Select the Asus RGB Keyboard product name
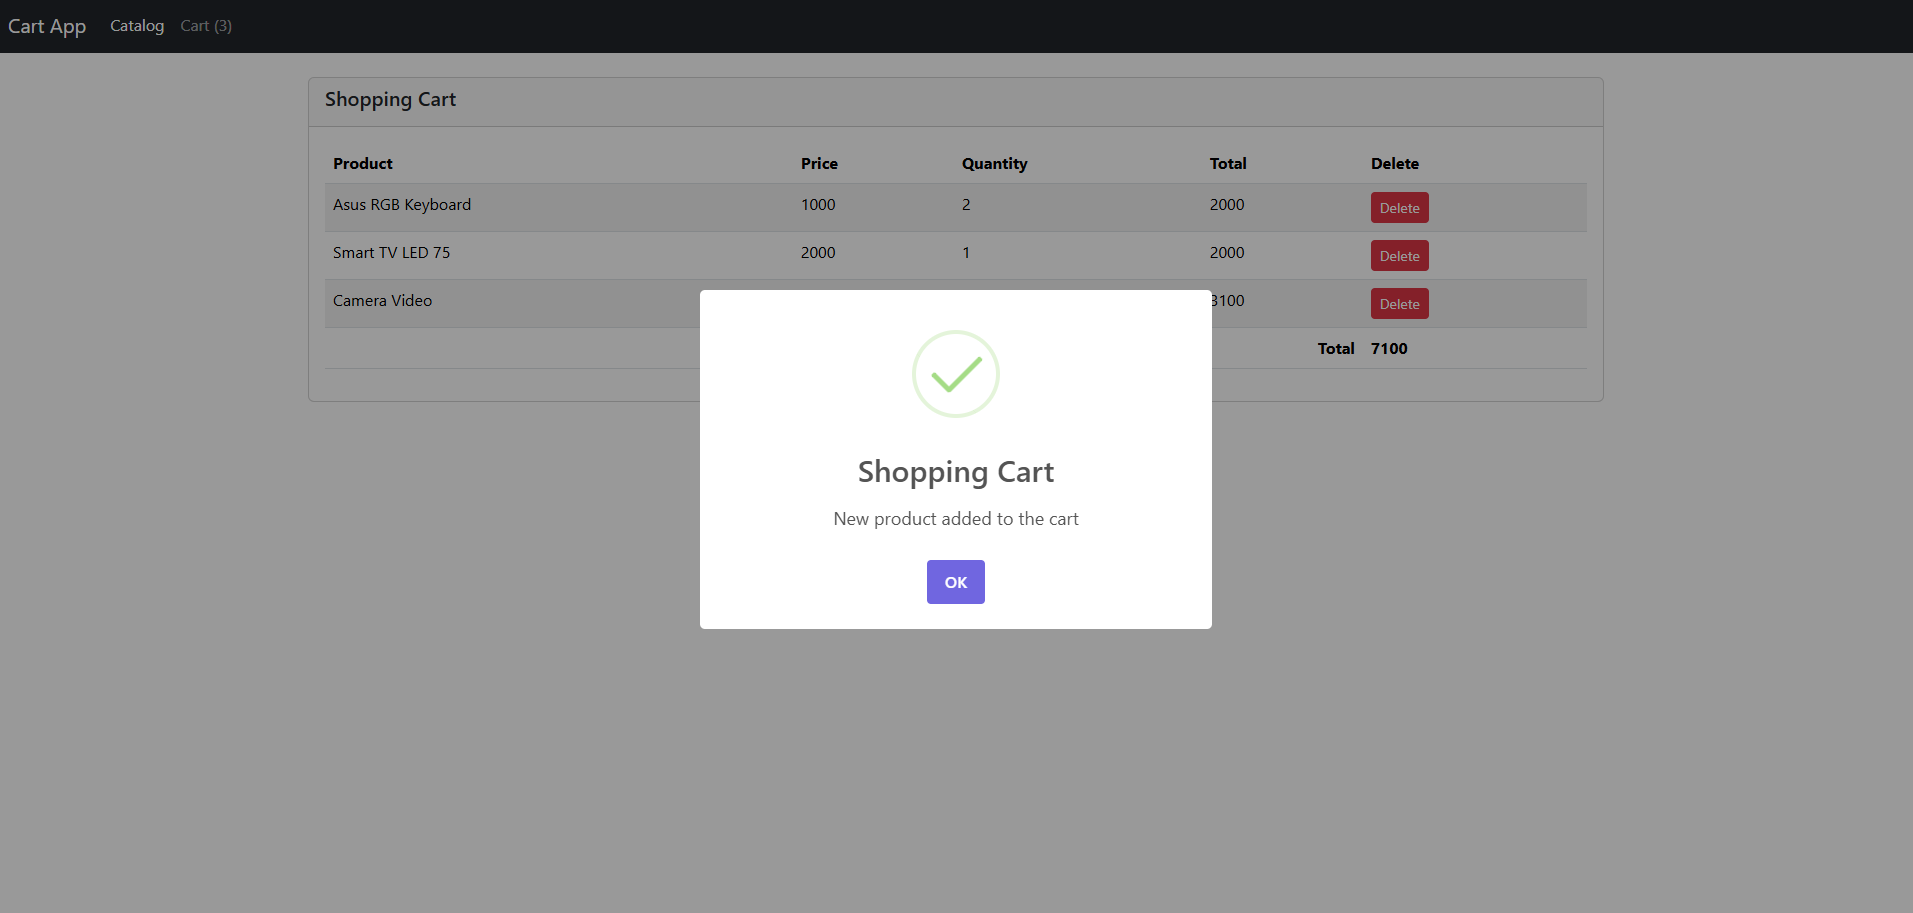The height and width of the screenshot is (913, 1913). 401,205
